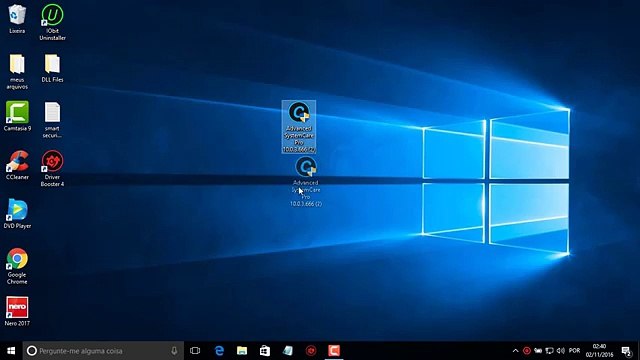Click the highlighted Advanced SystemCare Pro icon
Screen dimensions: 640x360
pyautogui.click(x=299, y=127)
